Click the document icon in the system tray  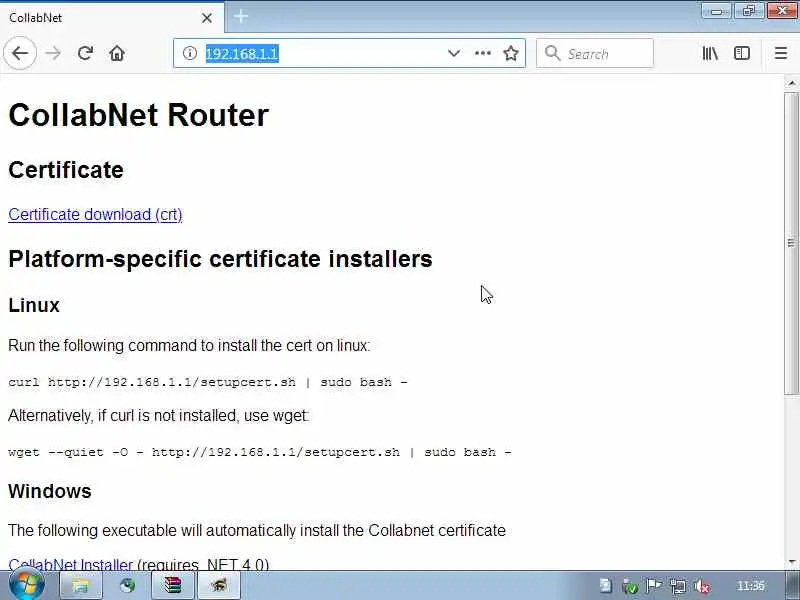pos(606,586)
